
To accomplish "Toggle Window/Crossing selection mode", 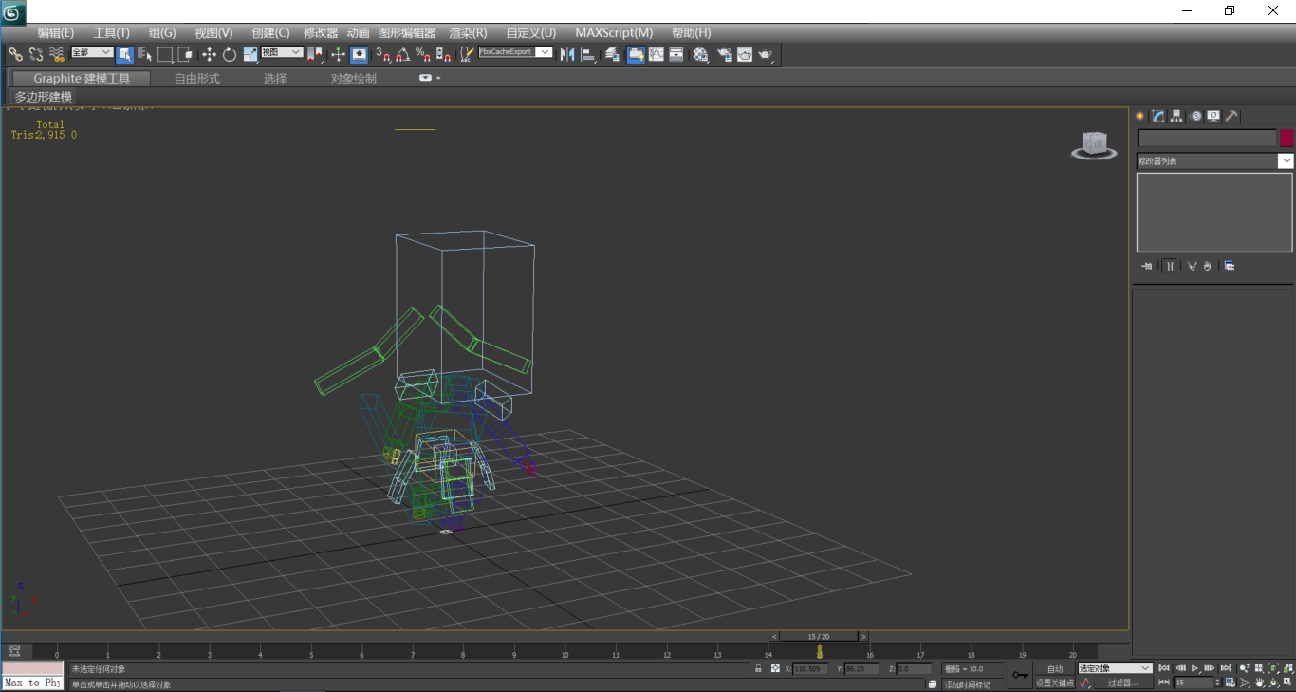I will point(185,54).
